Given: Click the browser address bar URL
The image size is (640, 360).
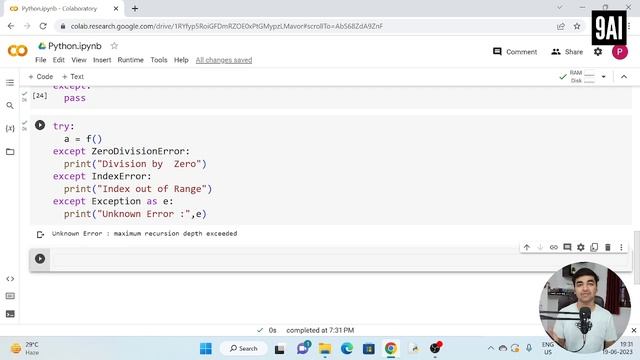Looking at the screenshot, I should (227, 26).
